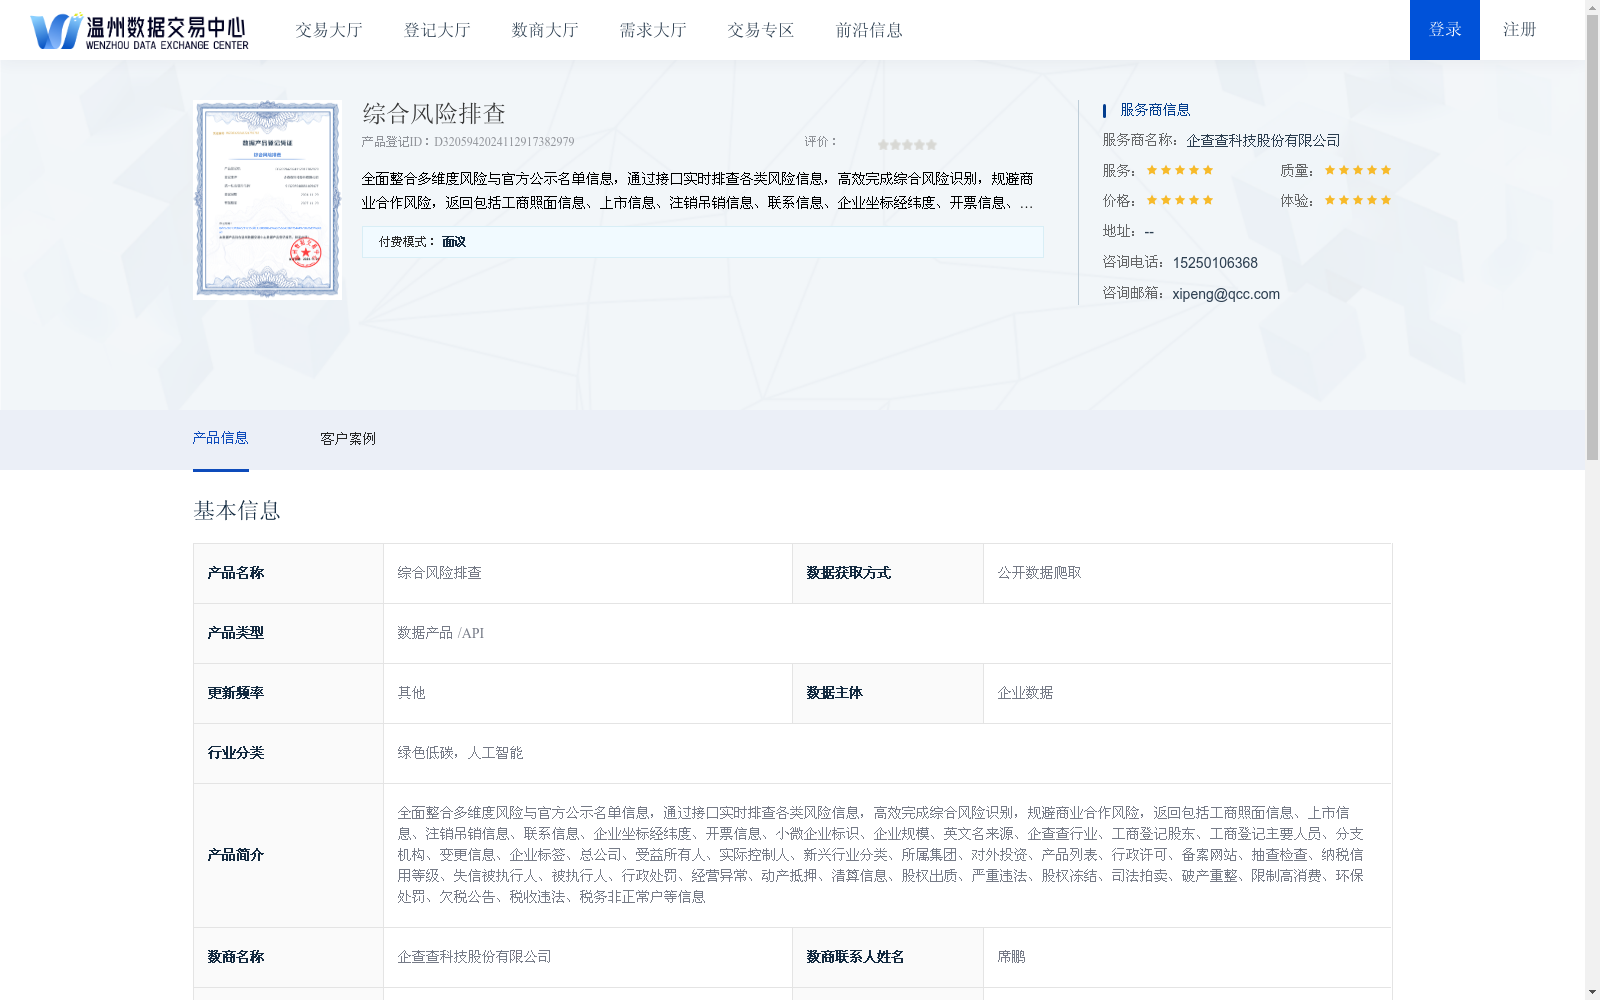This screenshot has width=1600, height=1000.
Task: Click the 质量 star rating
Action: tap(1358, 170)
